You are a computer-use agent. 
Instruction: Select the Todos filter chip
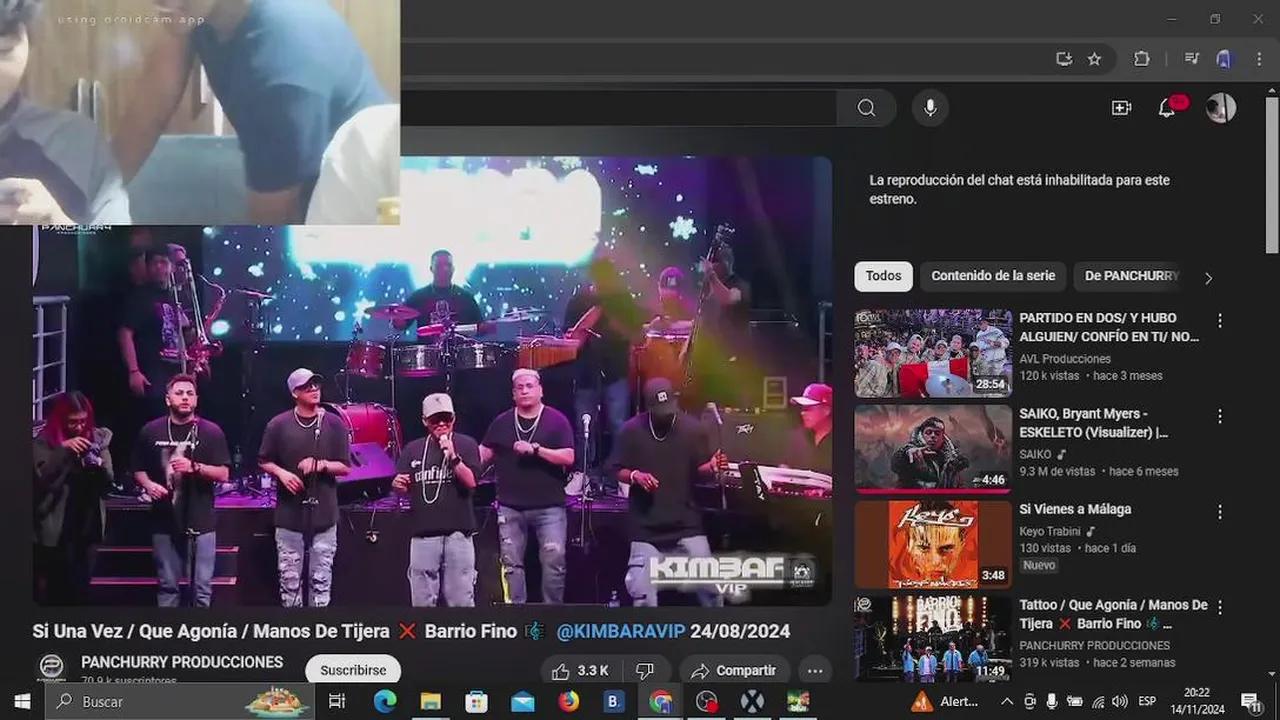tap(883, 276)
